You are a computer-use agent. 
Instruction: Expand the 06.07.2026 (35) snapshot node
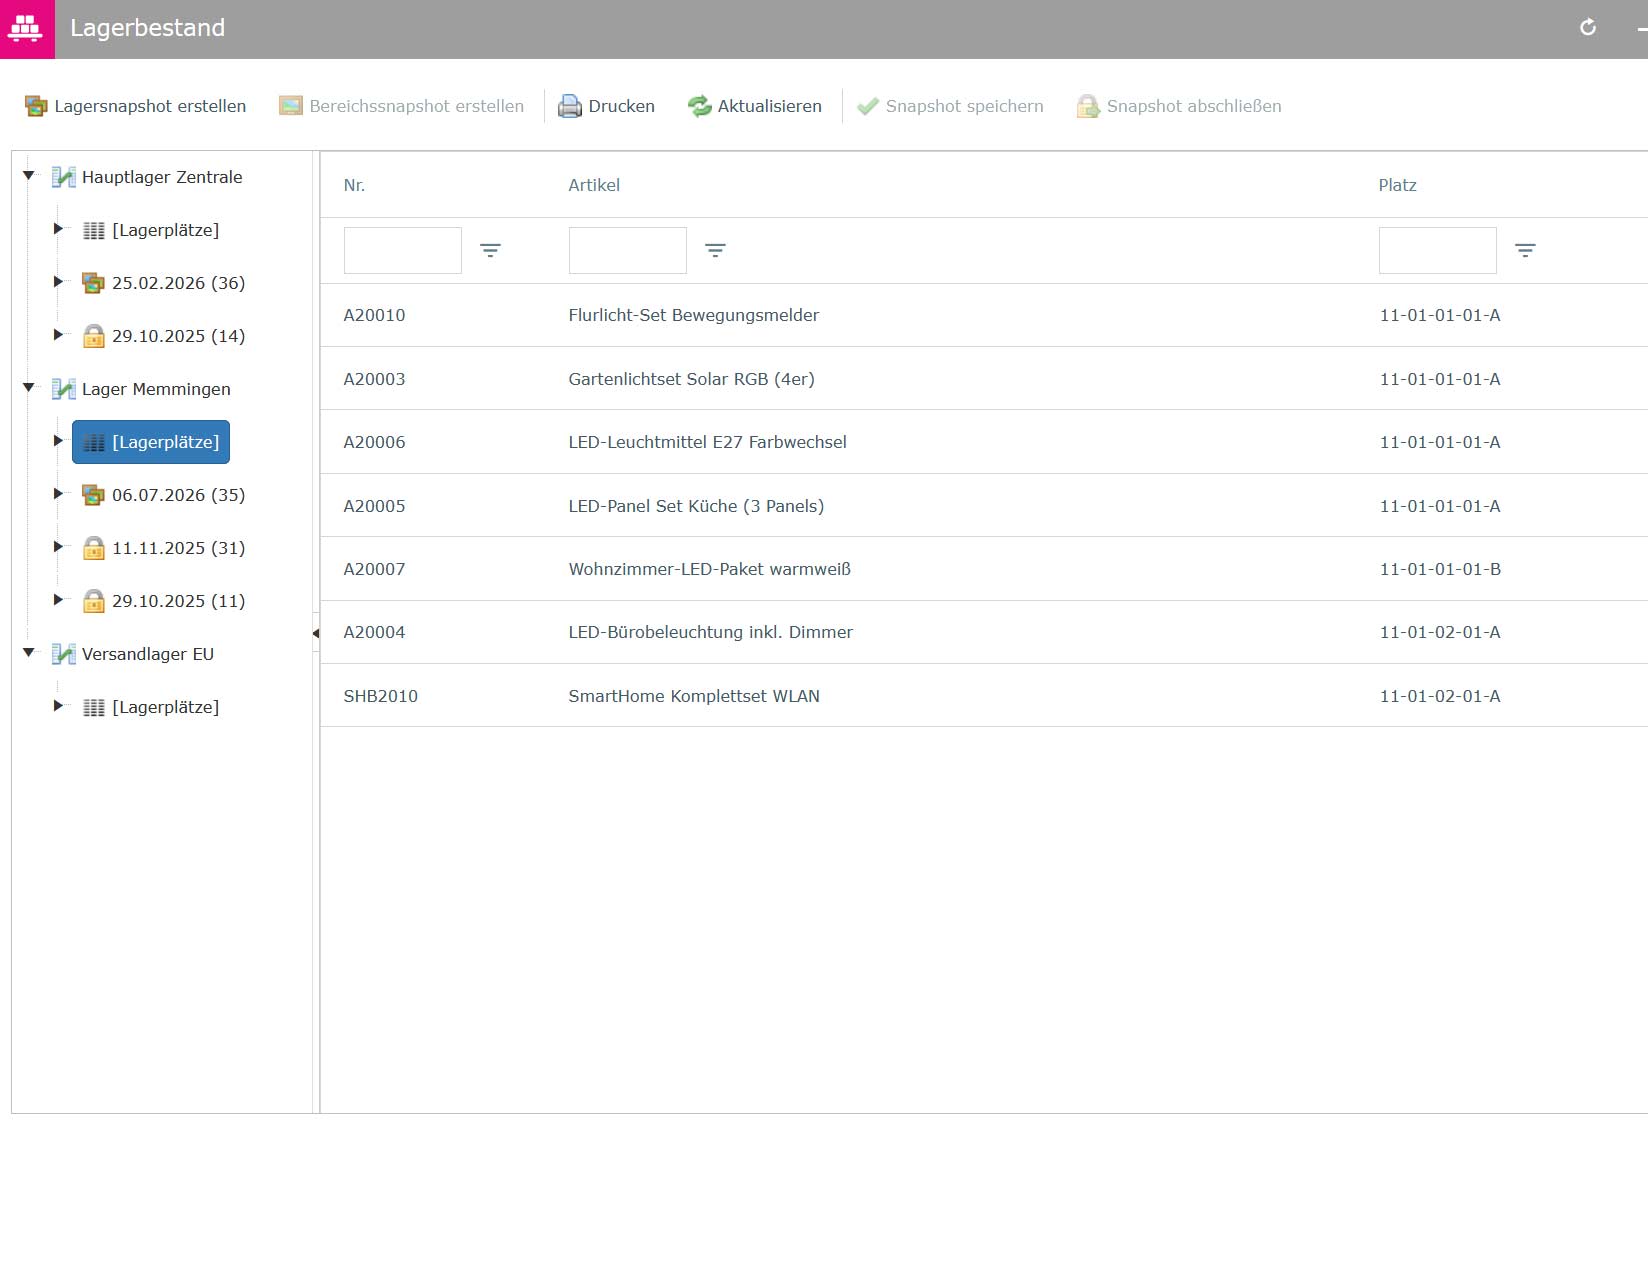(58, 493)
